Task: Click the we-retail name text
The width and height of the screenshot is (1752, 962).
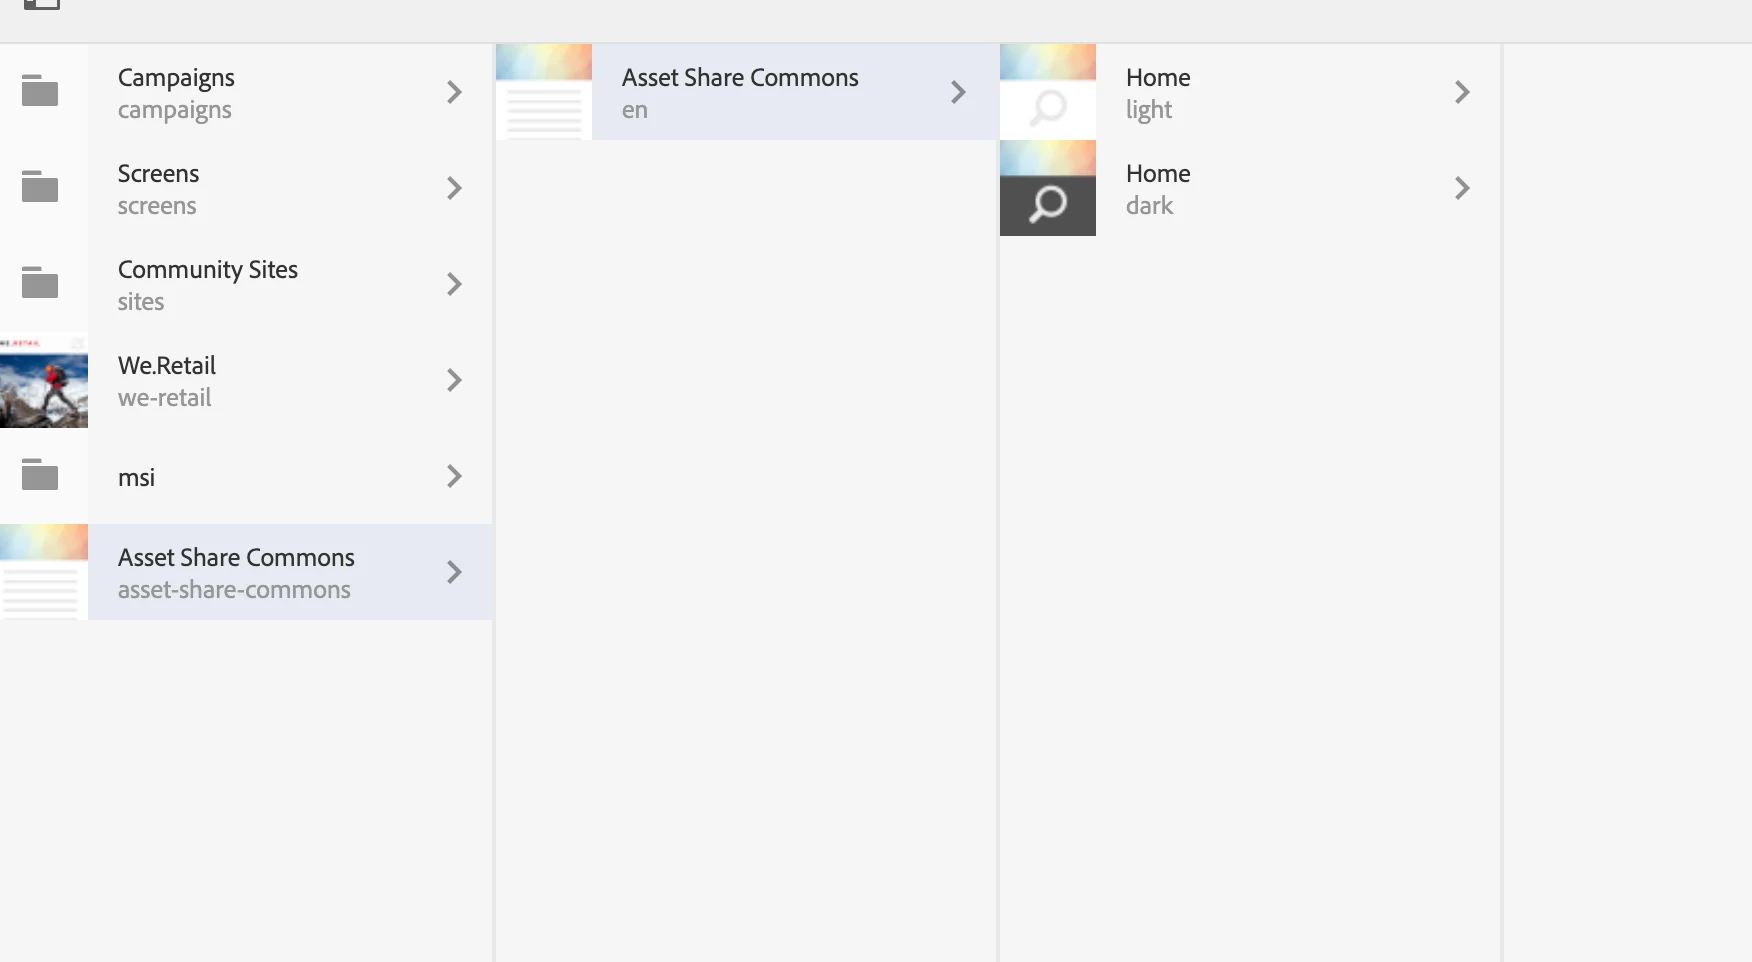Action: [165, 398]
